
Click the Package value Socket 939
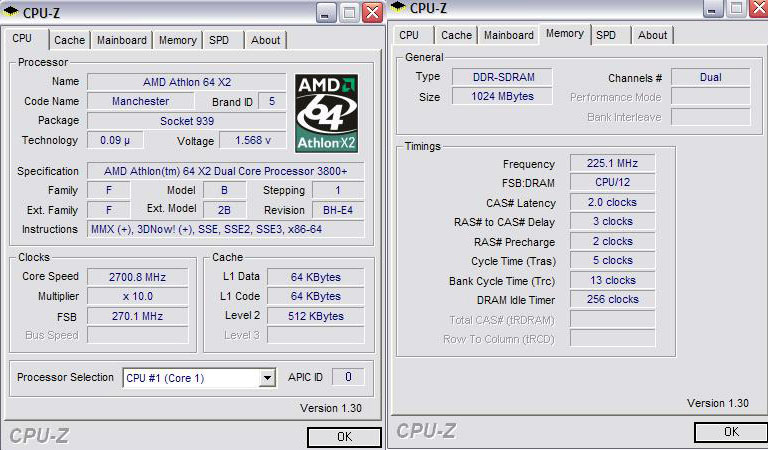click(187, 121)
